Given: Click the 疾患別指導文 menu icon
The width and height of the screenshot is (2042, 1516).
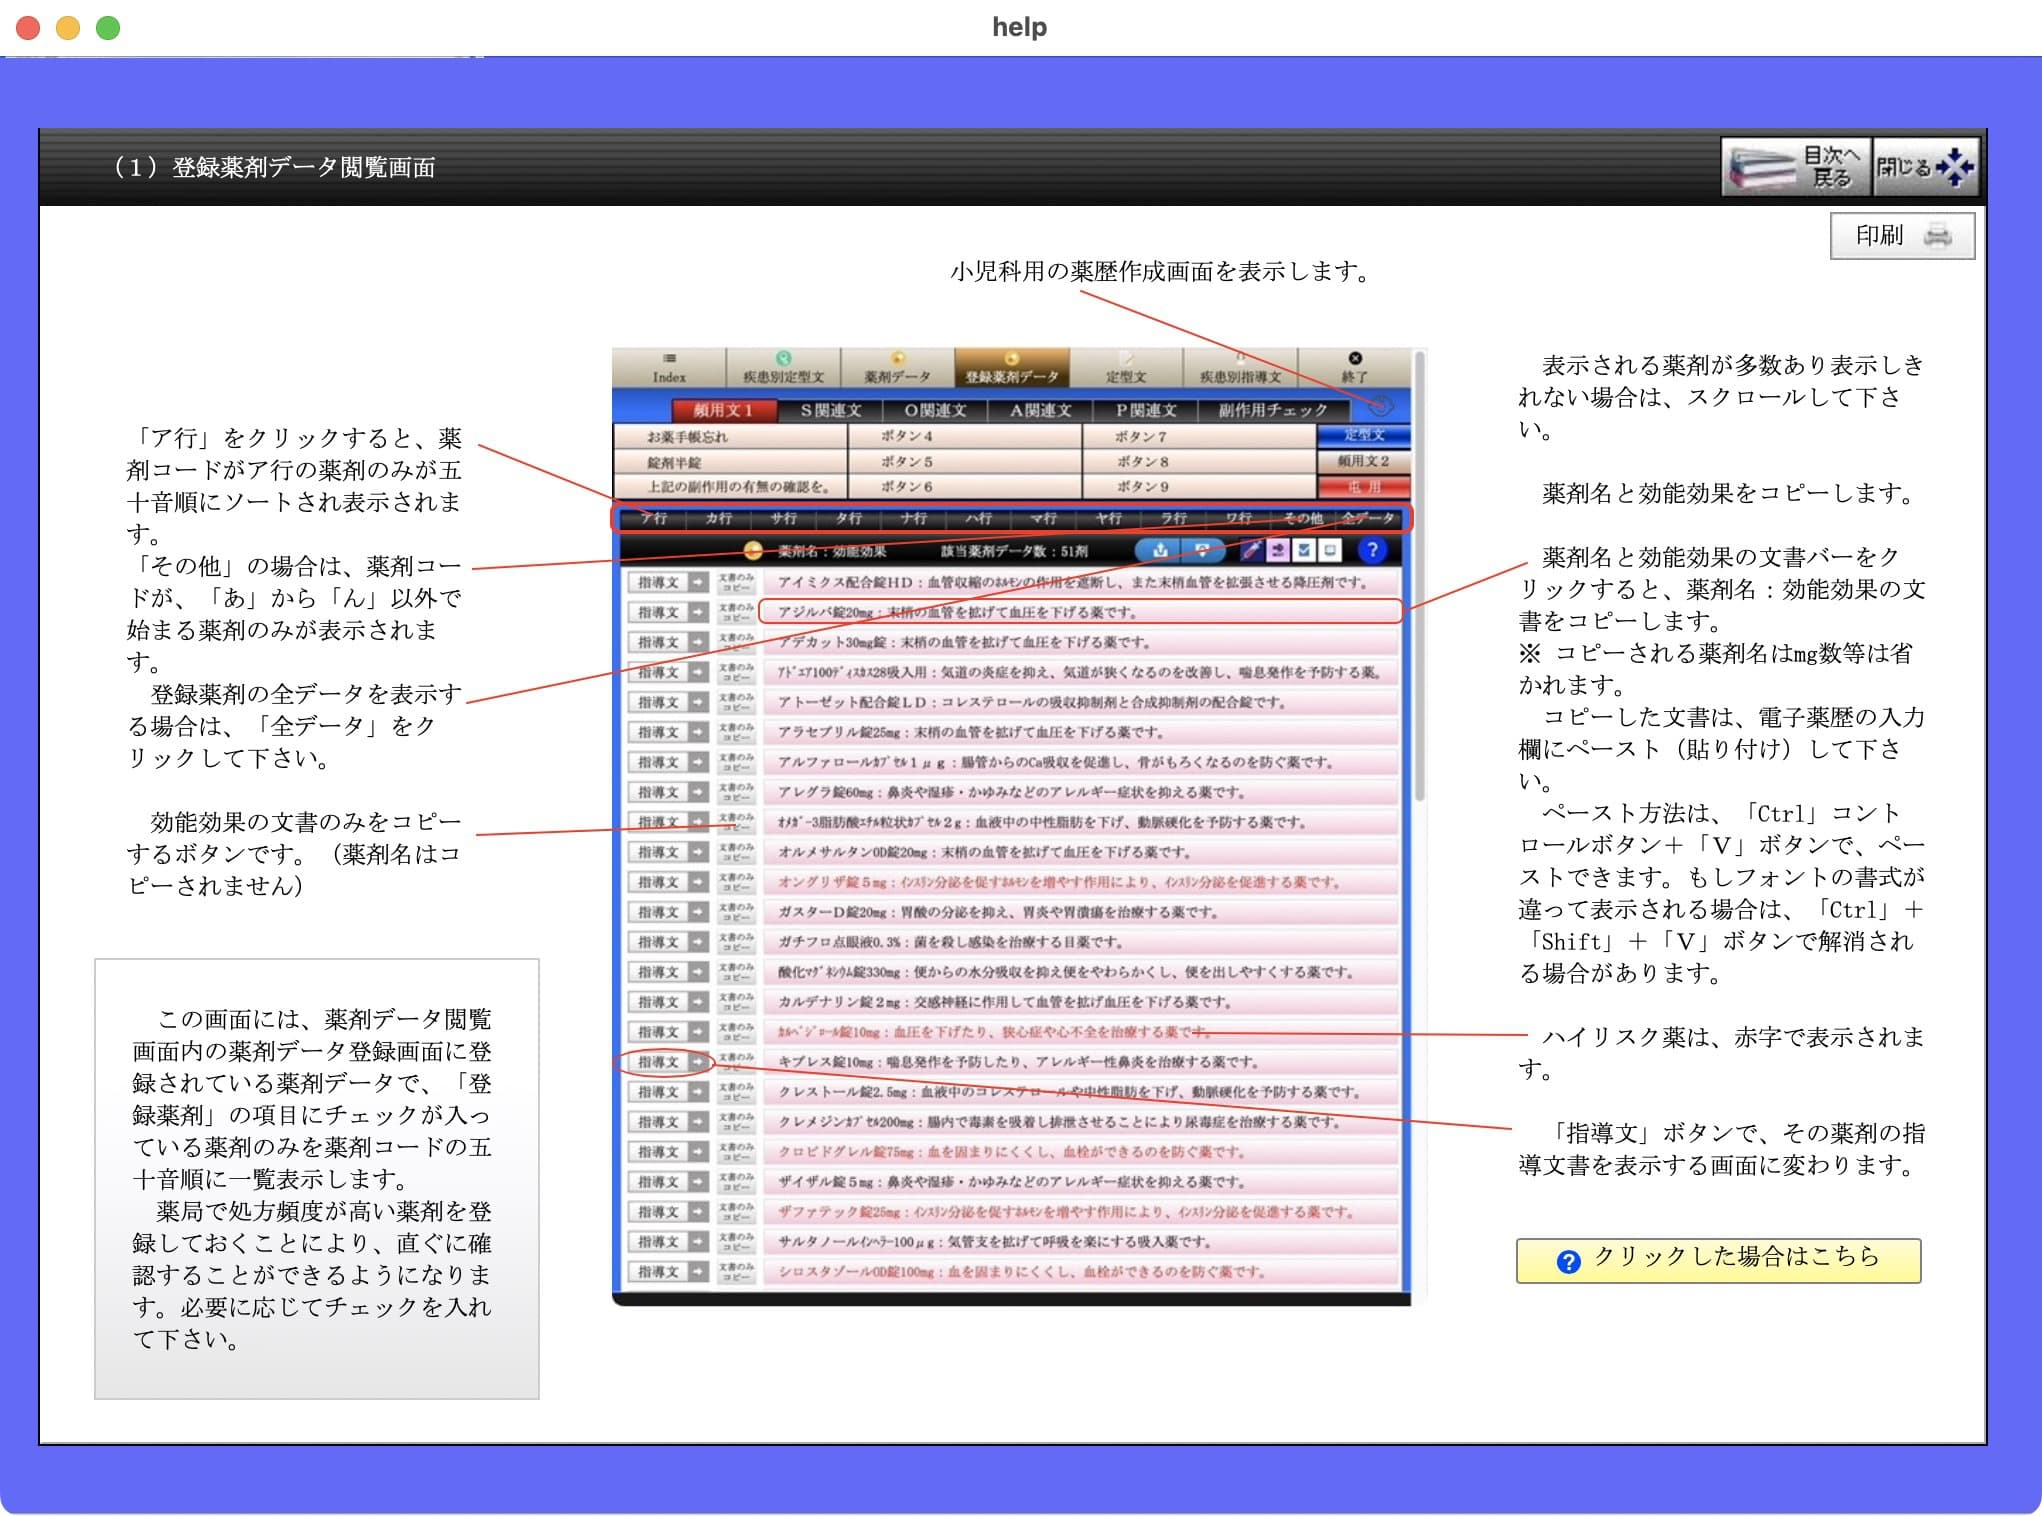Looking at the screenshot, I should point(1240,357).
